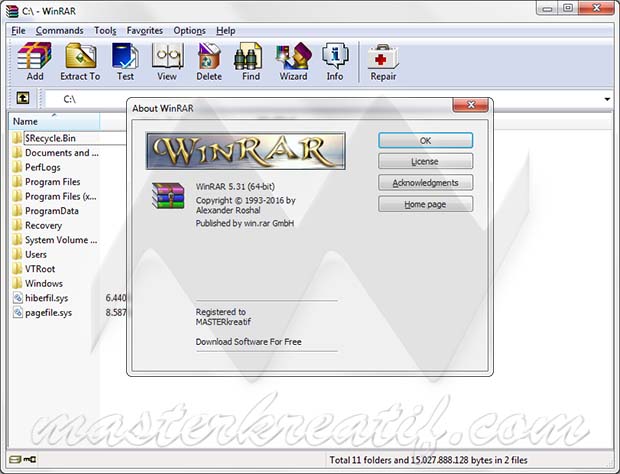
Task: Click the WinRAR books icon in About dialog
Action: point(168,196)
